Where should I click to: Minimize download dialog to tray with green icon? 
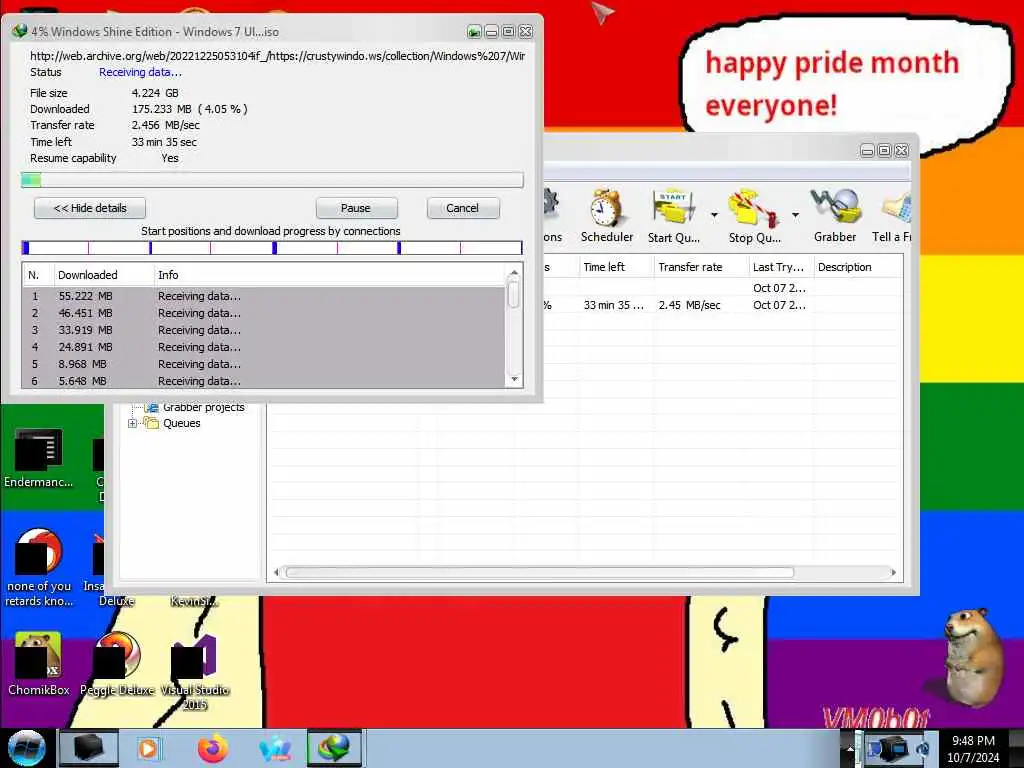coord(474,31)
